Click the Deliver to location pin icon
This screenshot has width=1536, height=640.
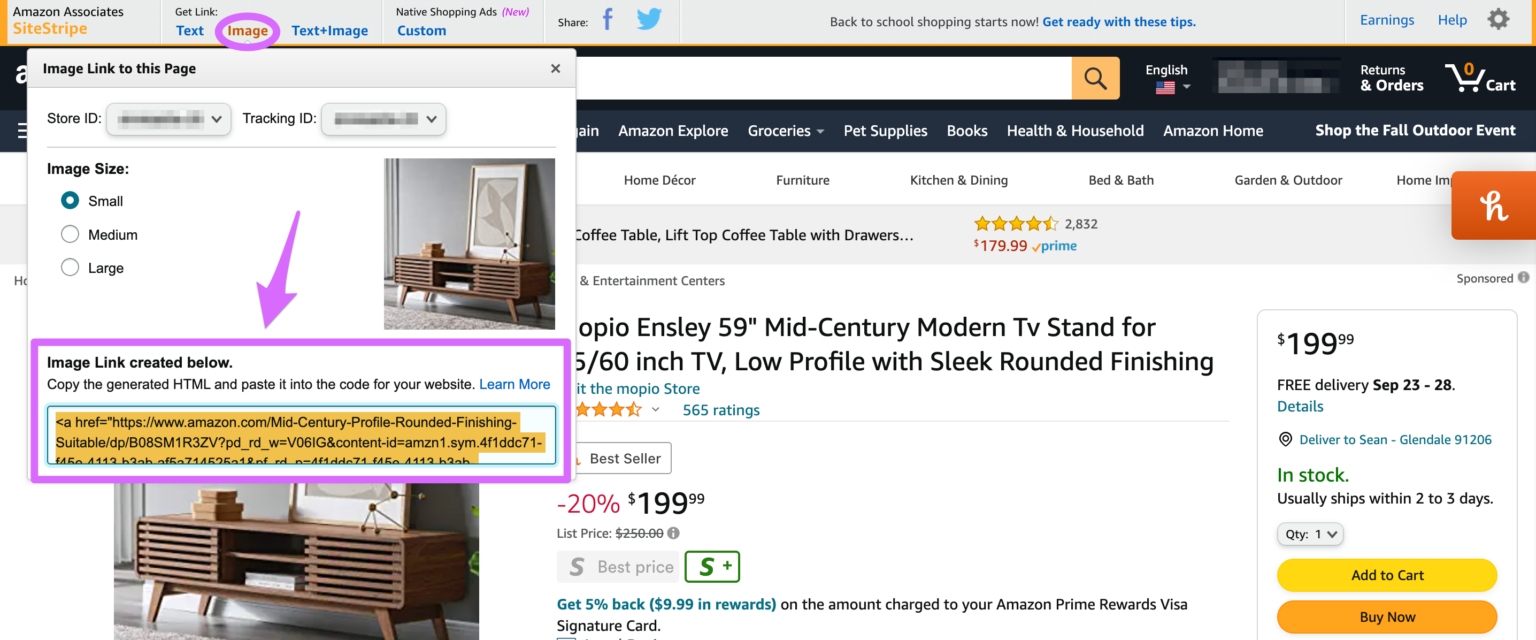(1285, 439)
